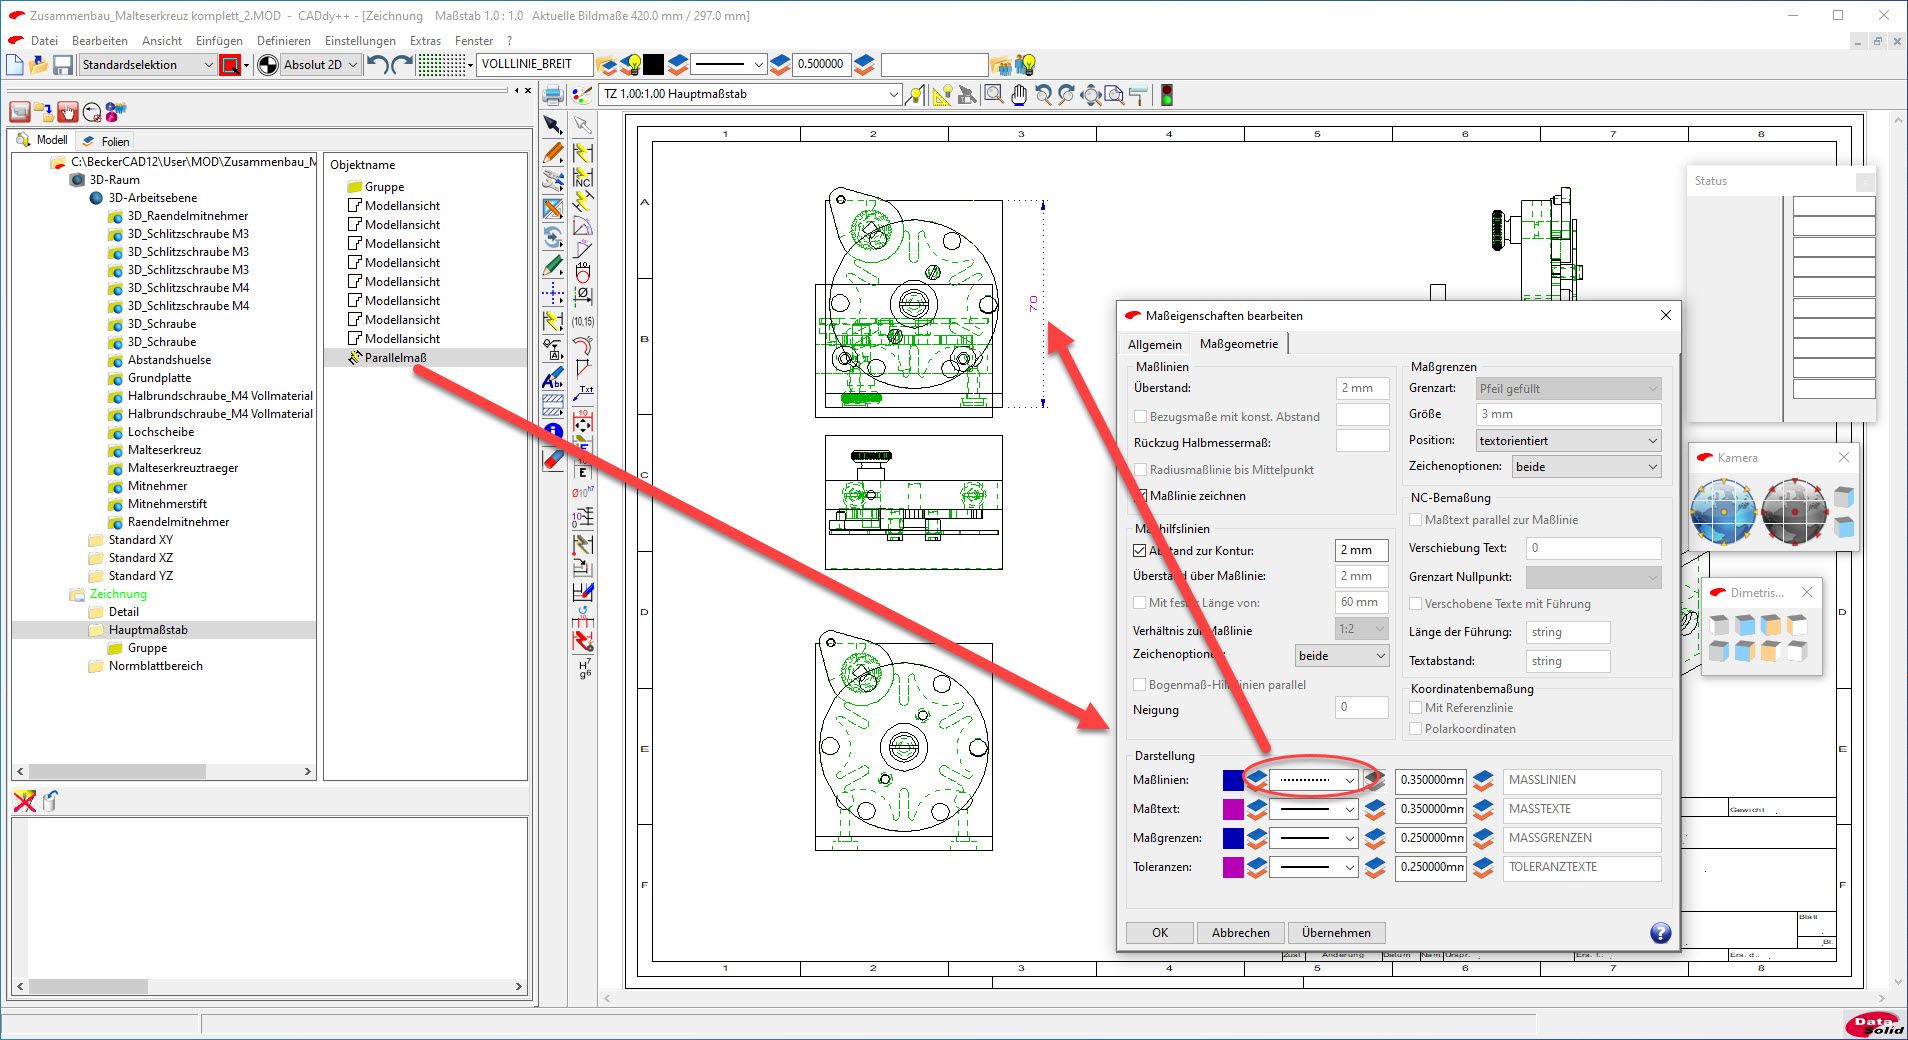Open the help question mark button
Viewport: 1908px width, 1040px height.
tap(1660, 933)
